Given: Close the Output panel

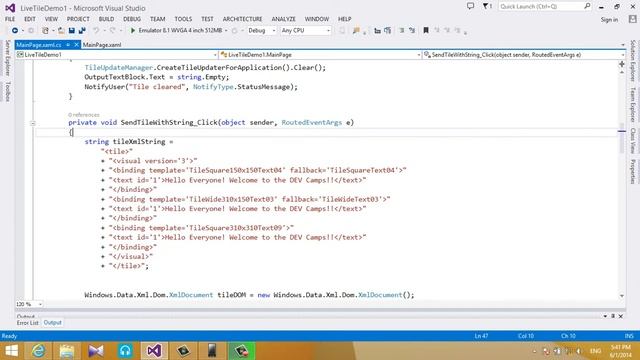Looking at the screenshot, I should point(620,316).
